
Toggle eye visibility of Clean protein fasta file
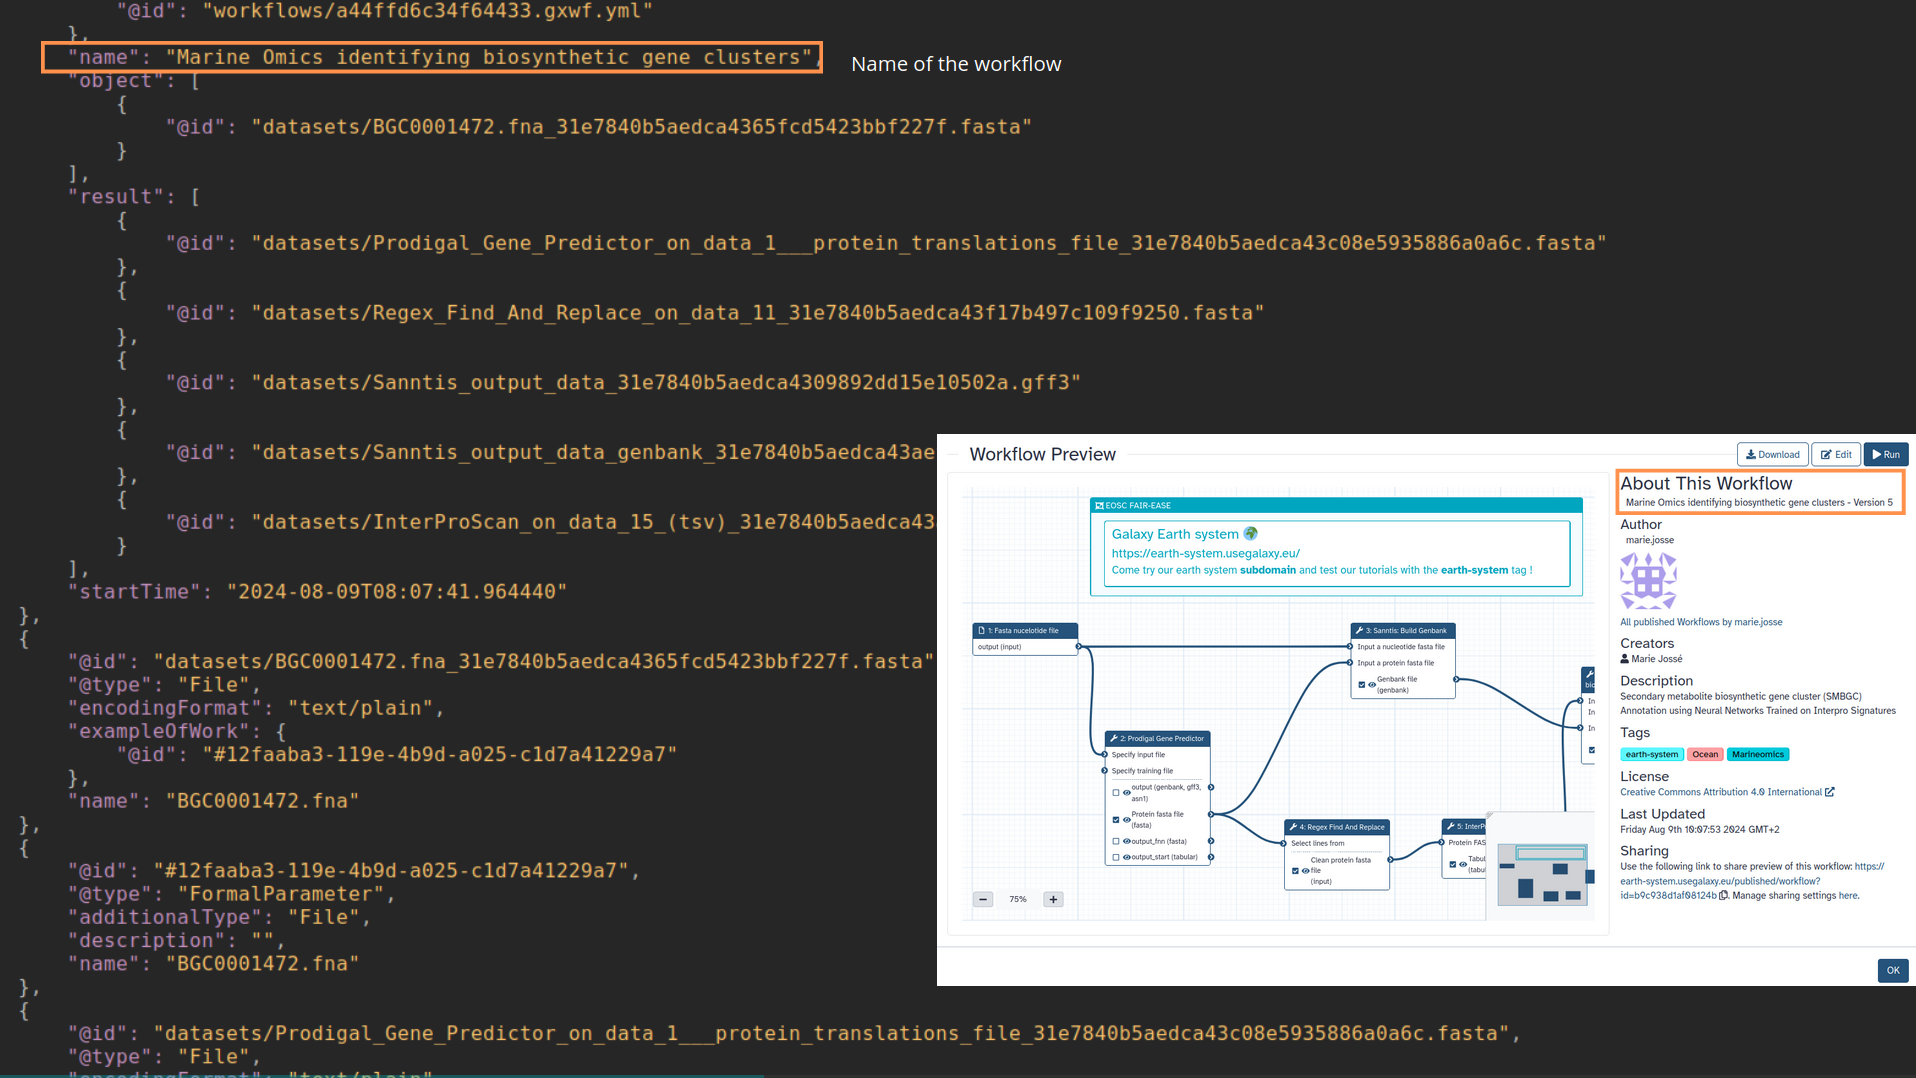pos(1305,871)
